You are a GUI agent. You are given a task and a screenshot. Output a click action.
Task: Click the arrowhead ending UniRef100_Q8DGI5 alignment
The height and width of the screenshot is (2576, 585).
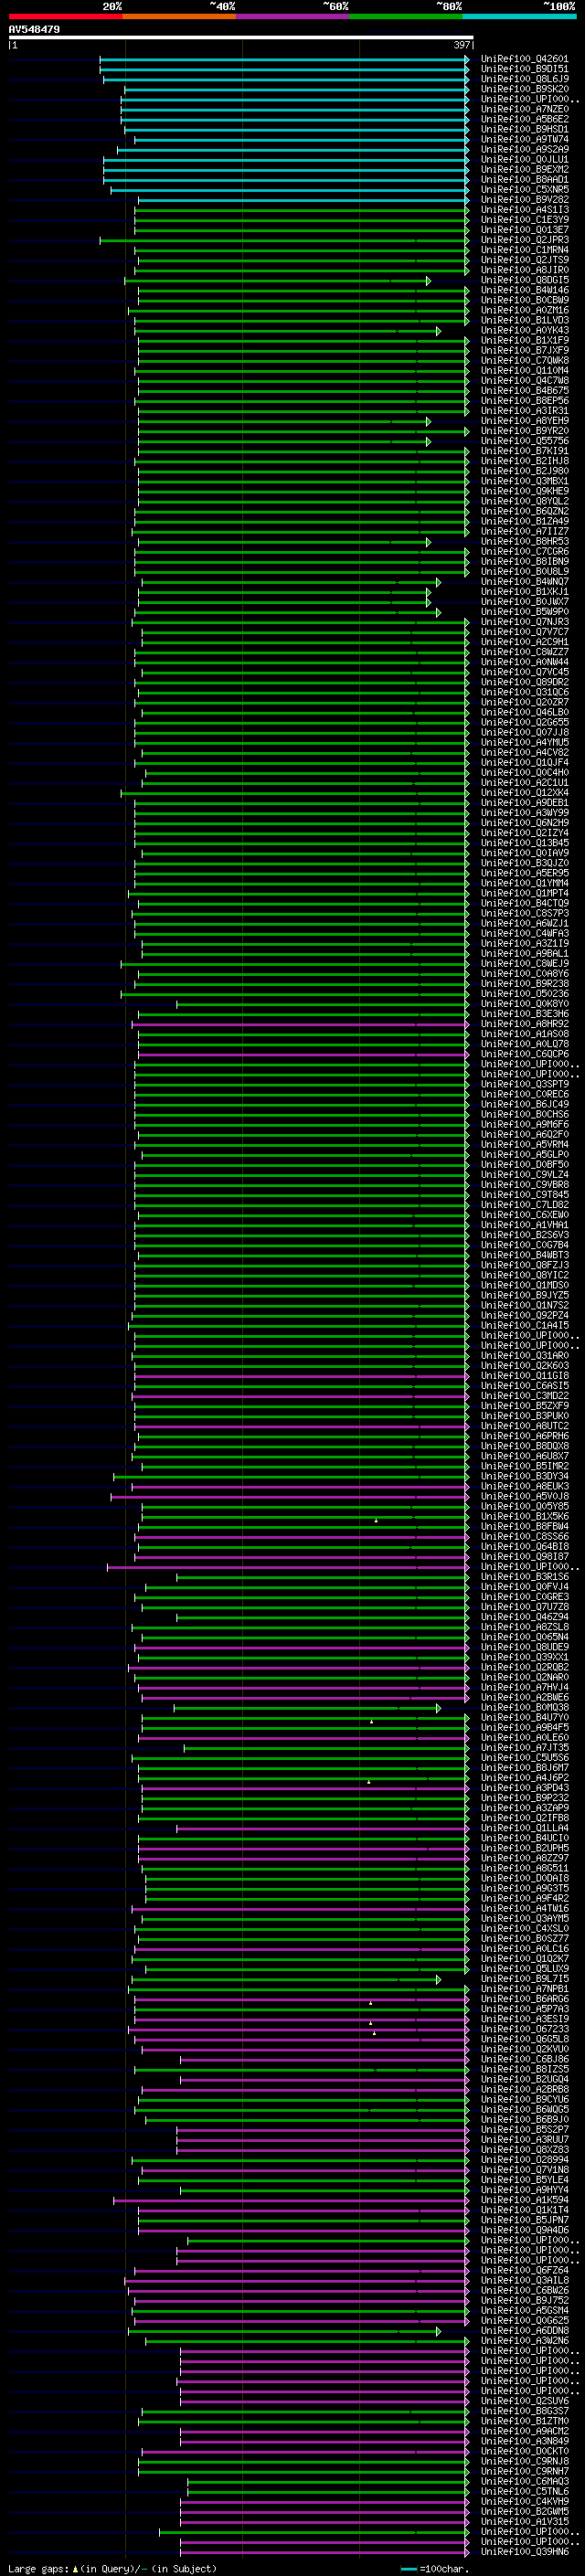click(428, 281)
